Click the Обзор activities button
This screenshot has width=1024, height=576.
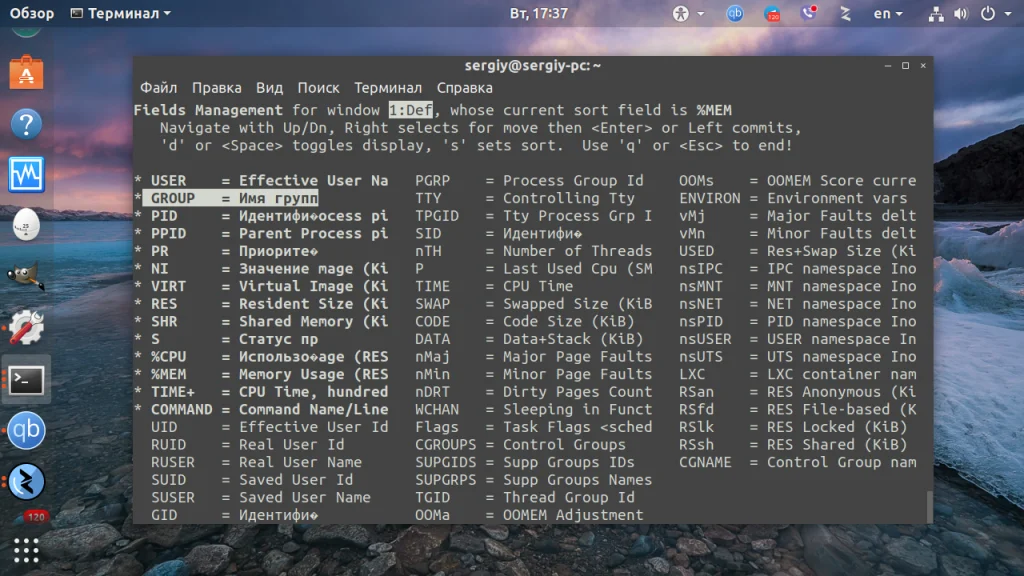click(x=31, y=13)
